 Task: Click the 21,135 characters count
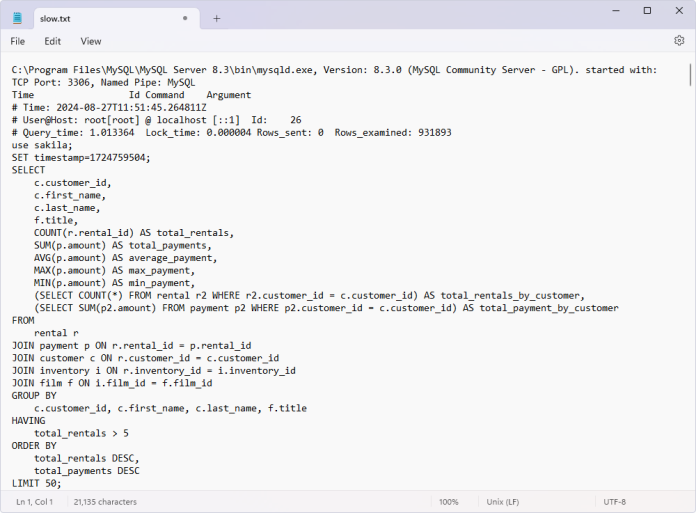tap(105, 501)
